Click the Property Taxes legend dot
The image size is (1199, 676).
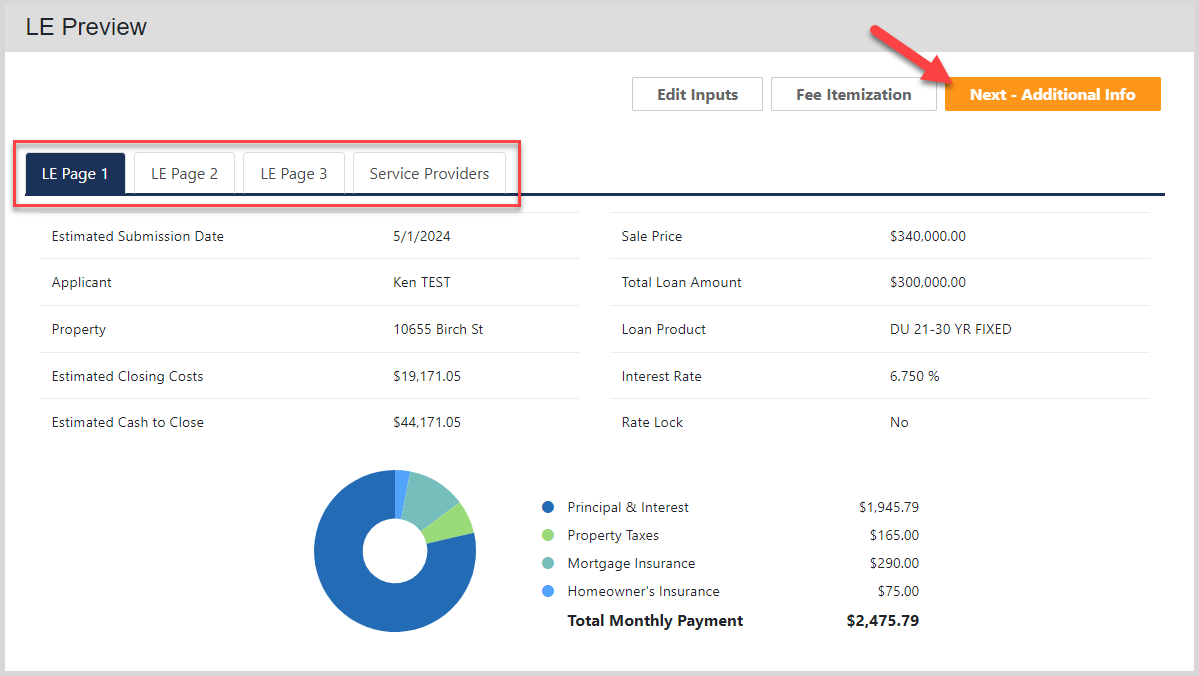[548, 535]
